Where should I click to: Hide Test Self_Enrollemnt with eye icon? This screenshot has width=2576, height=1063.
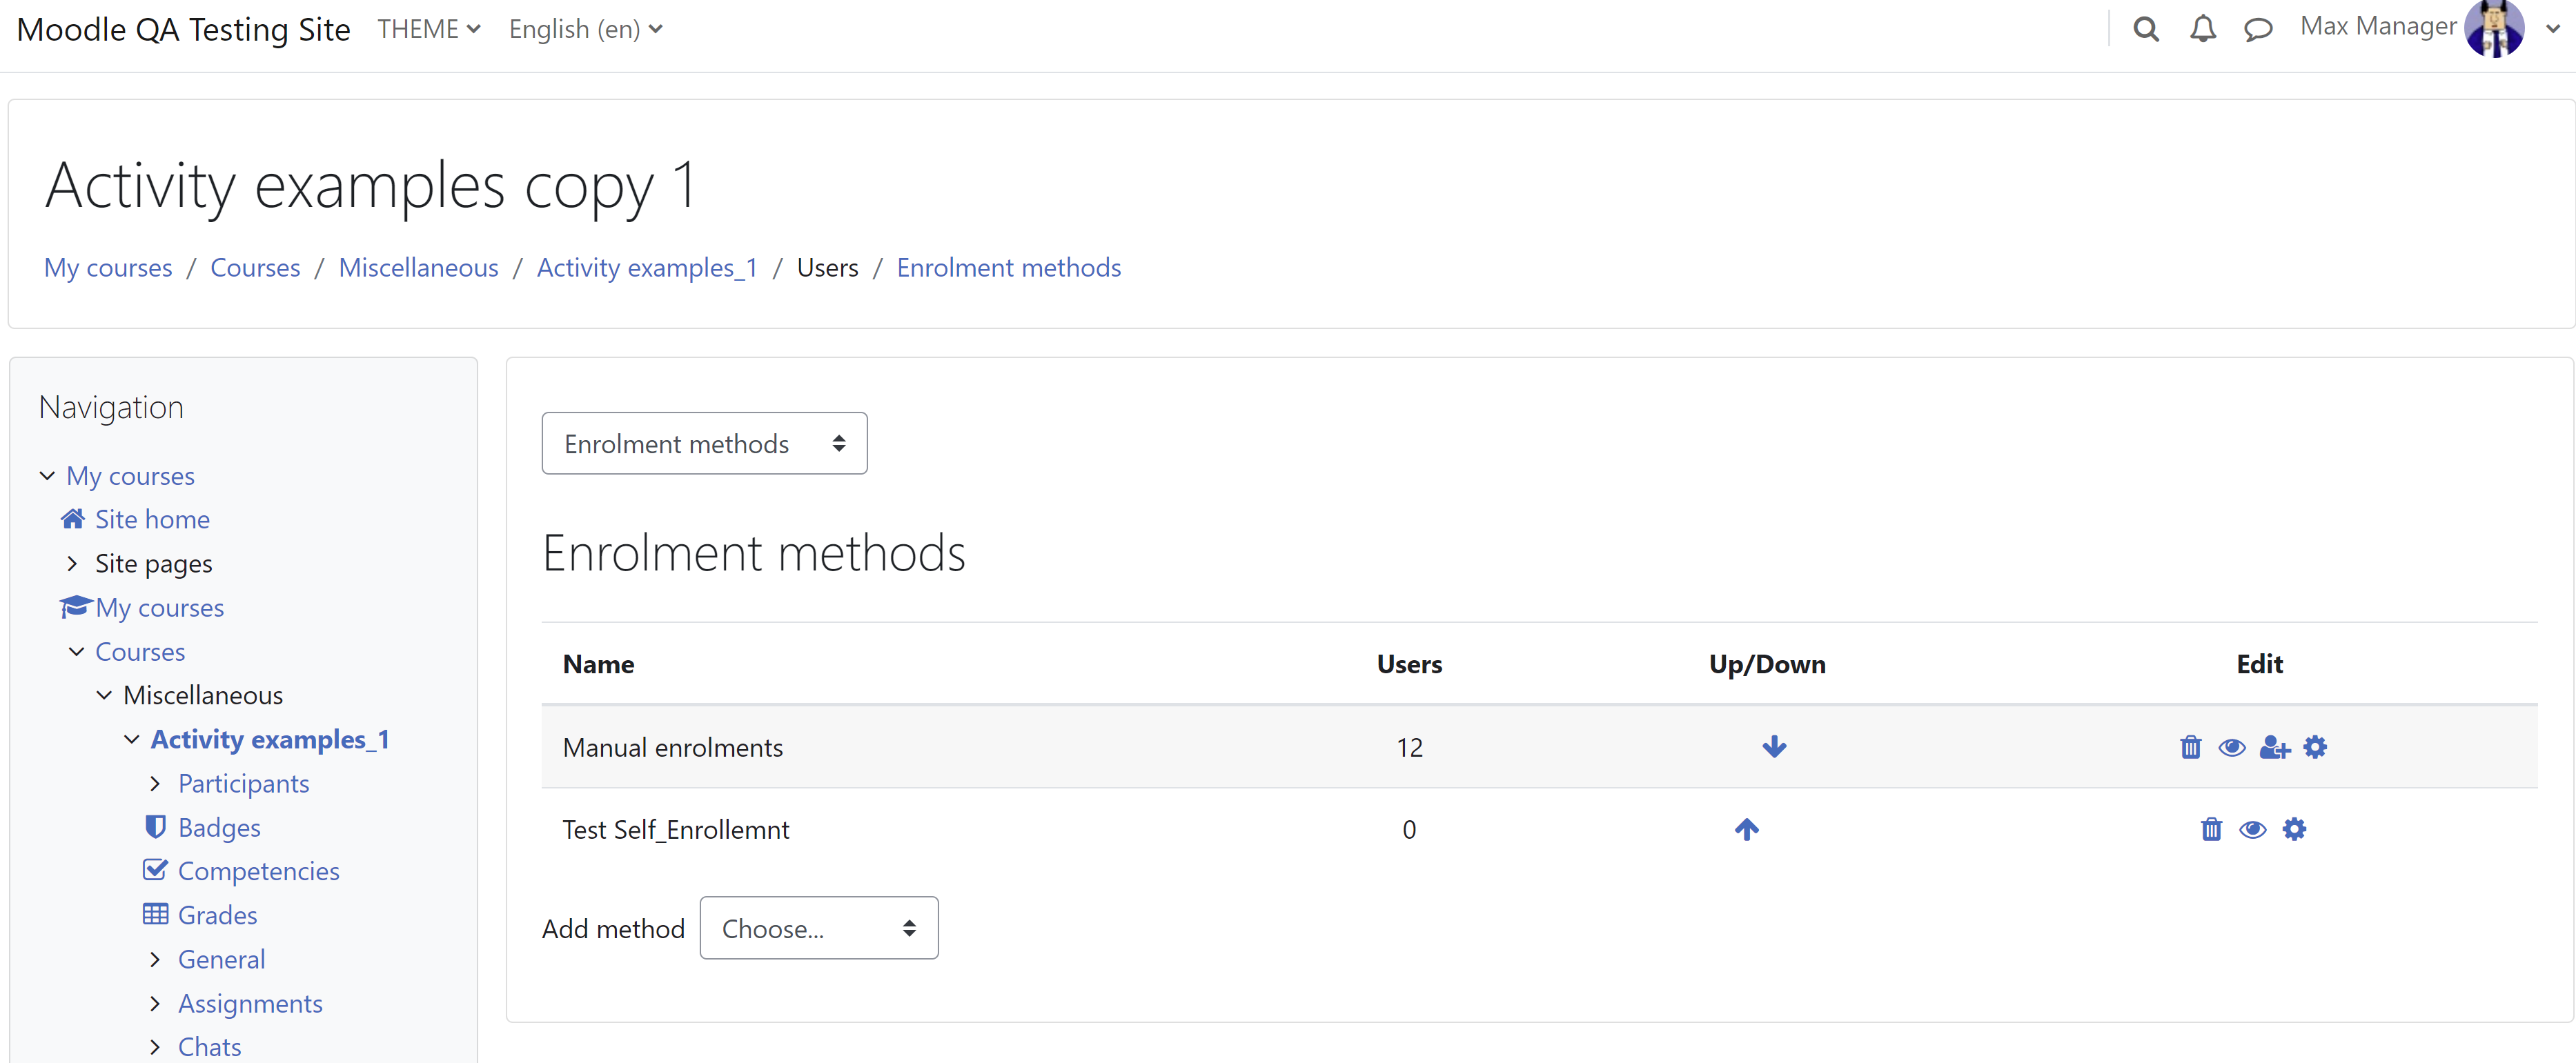(x=2253, y=829)
